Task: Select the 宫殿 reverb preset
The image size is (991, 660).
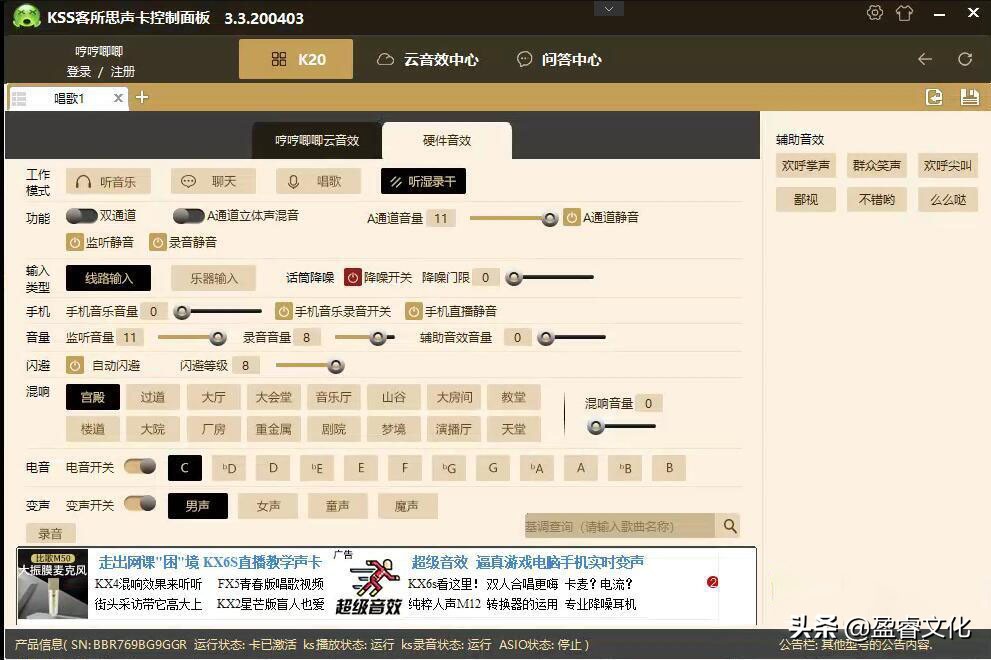Action: 92,397
